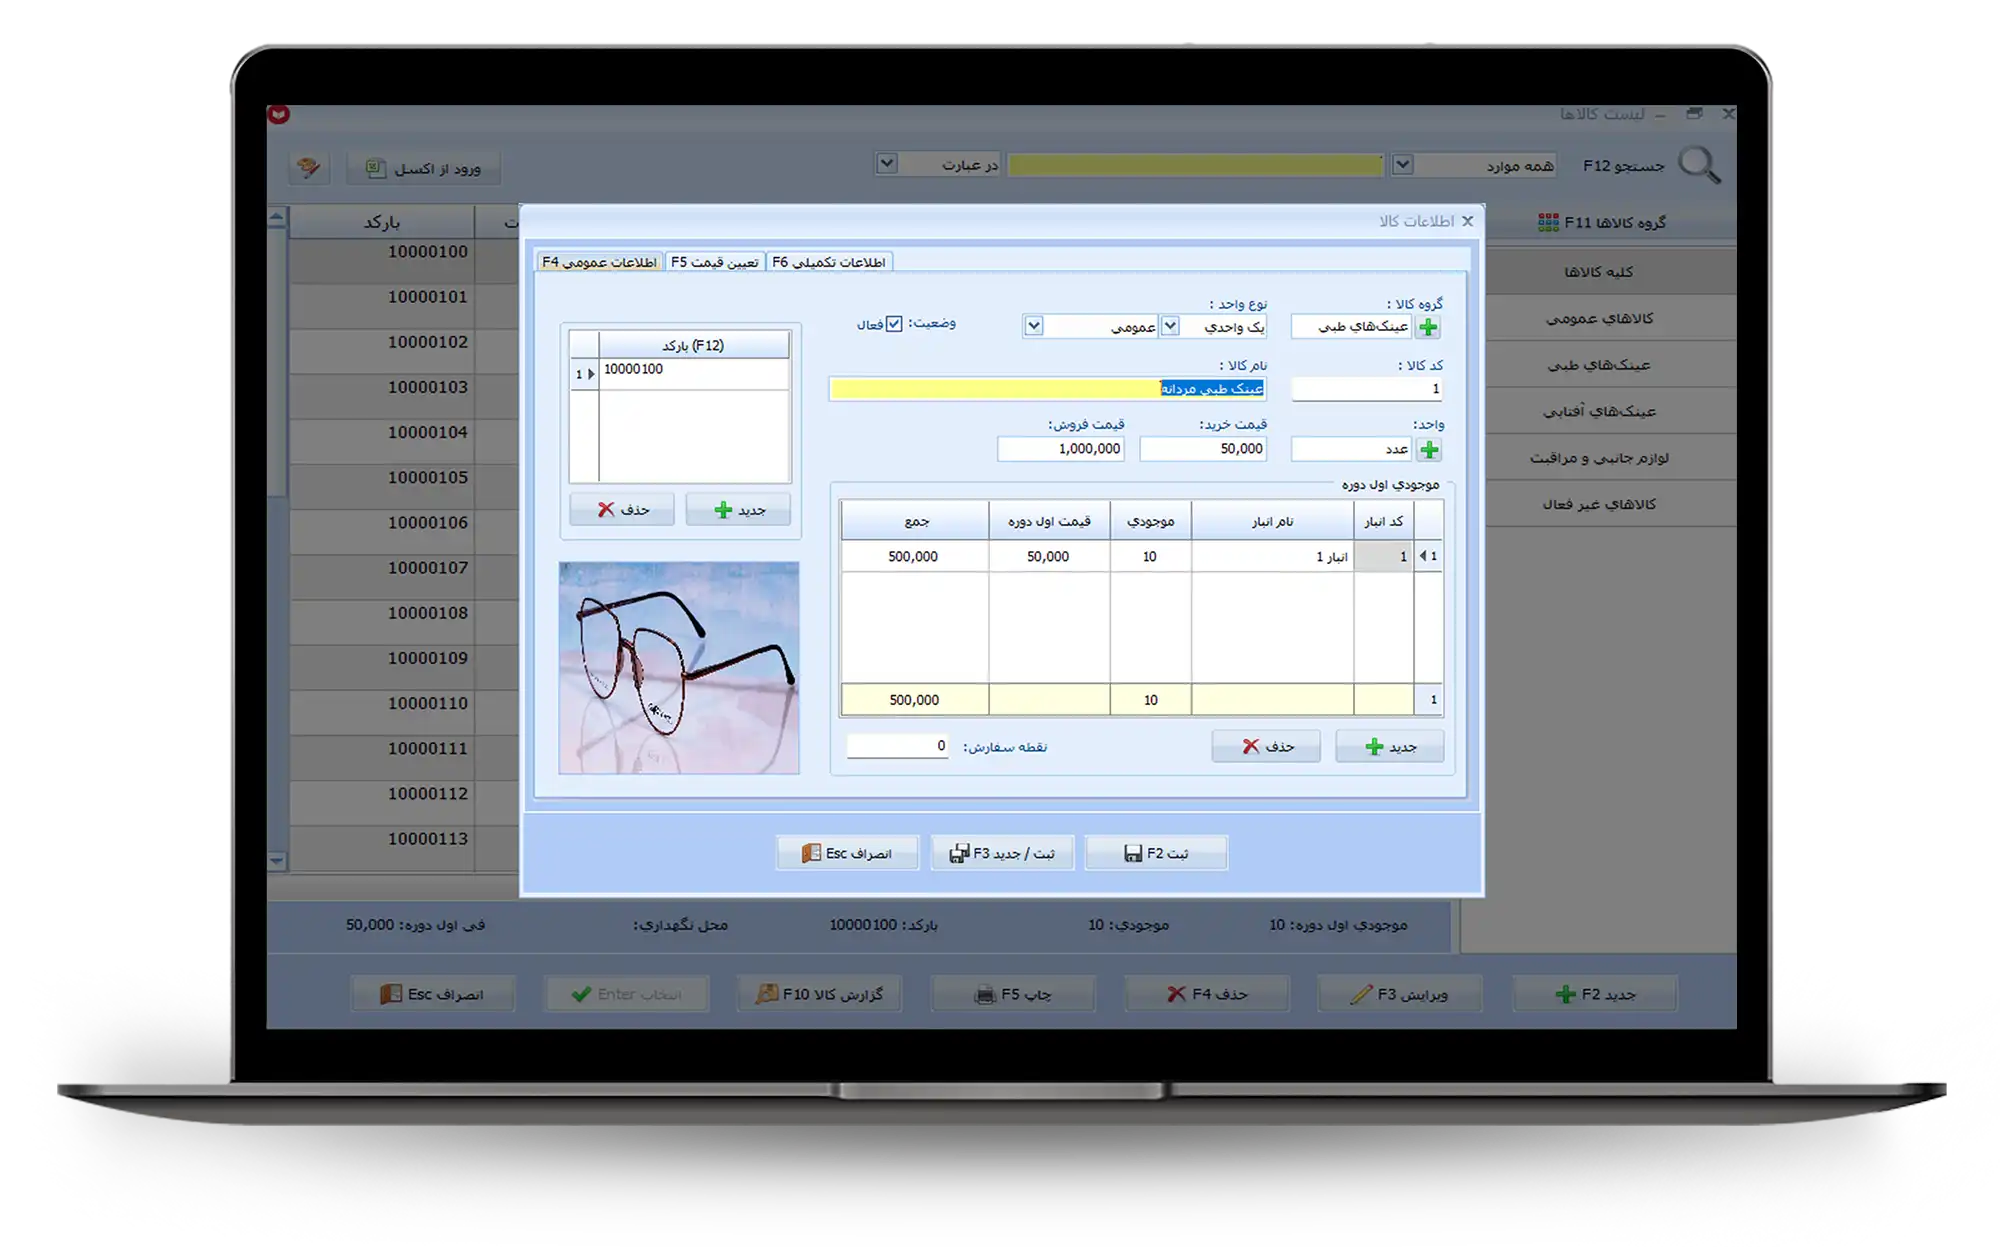Open the all items search filter dropdown
The height and width of the screenshot is (1247, 2000).
[1402, 165]
